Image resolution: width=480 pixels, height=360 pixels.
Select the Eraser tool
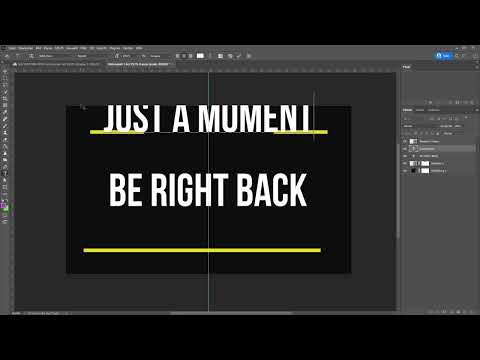click(5, 145)
